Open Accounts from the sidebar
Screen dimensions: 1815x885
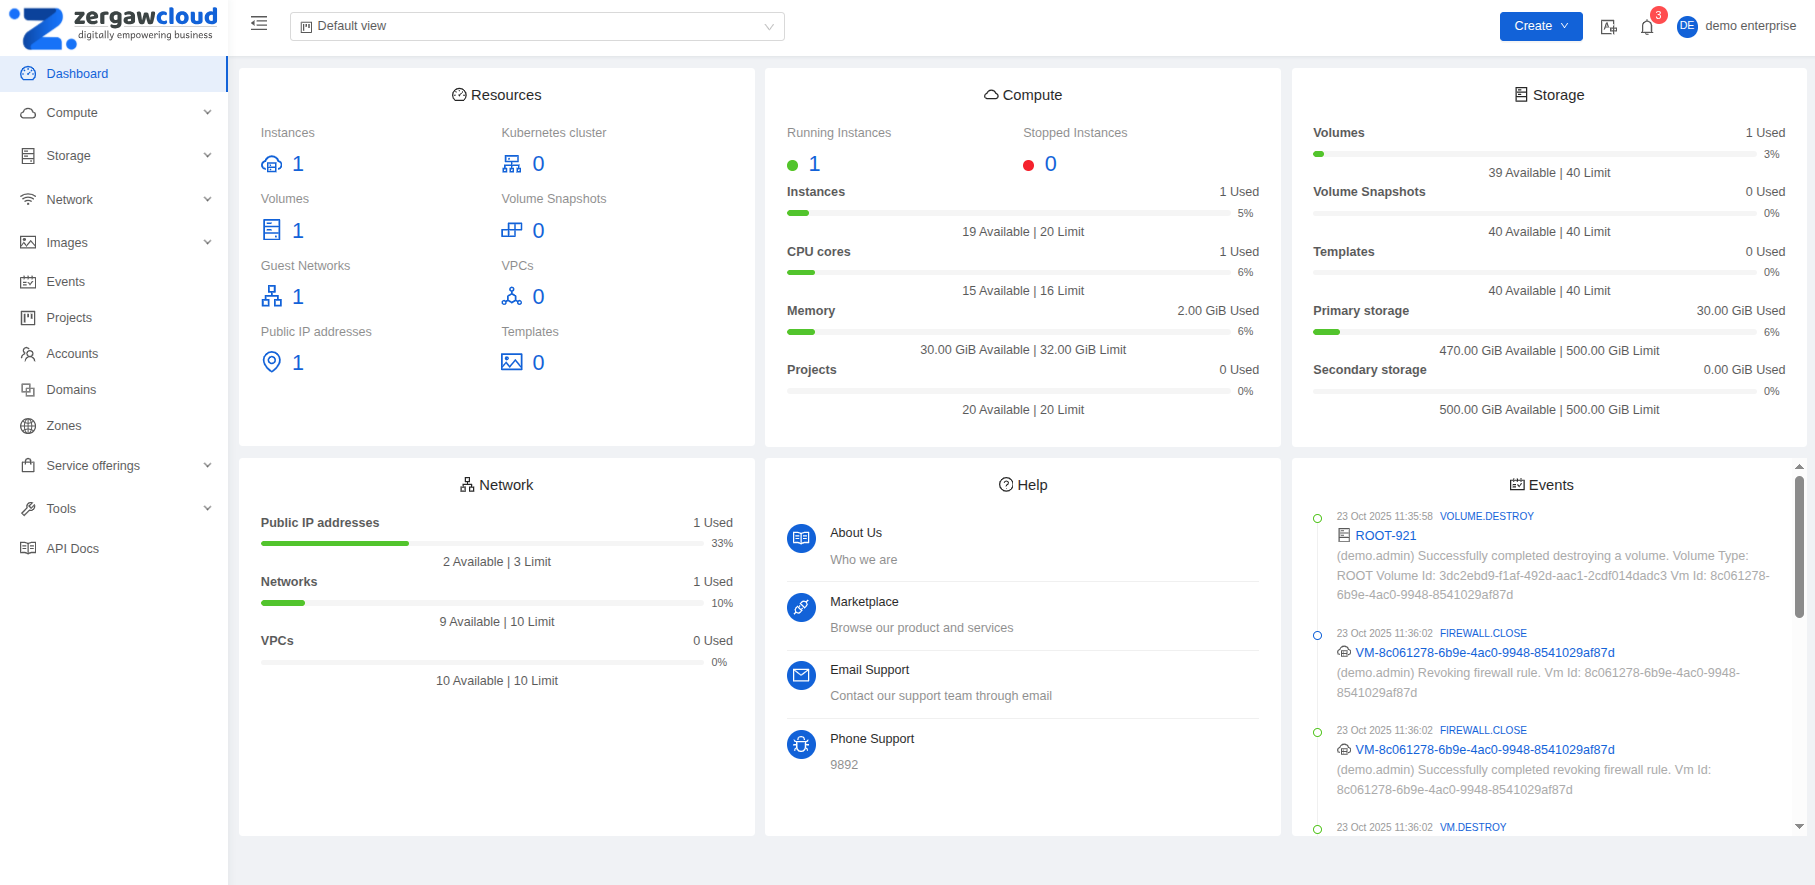(x=114, y=354)
